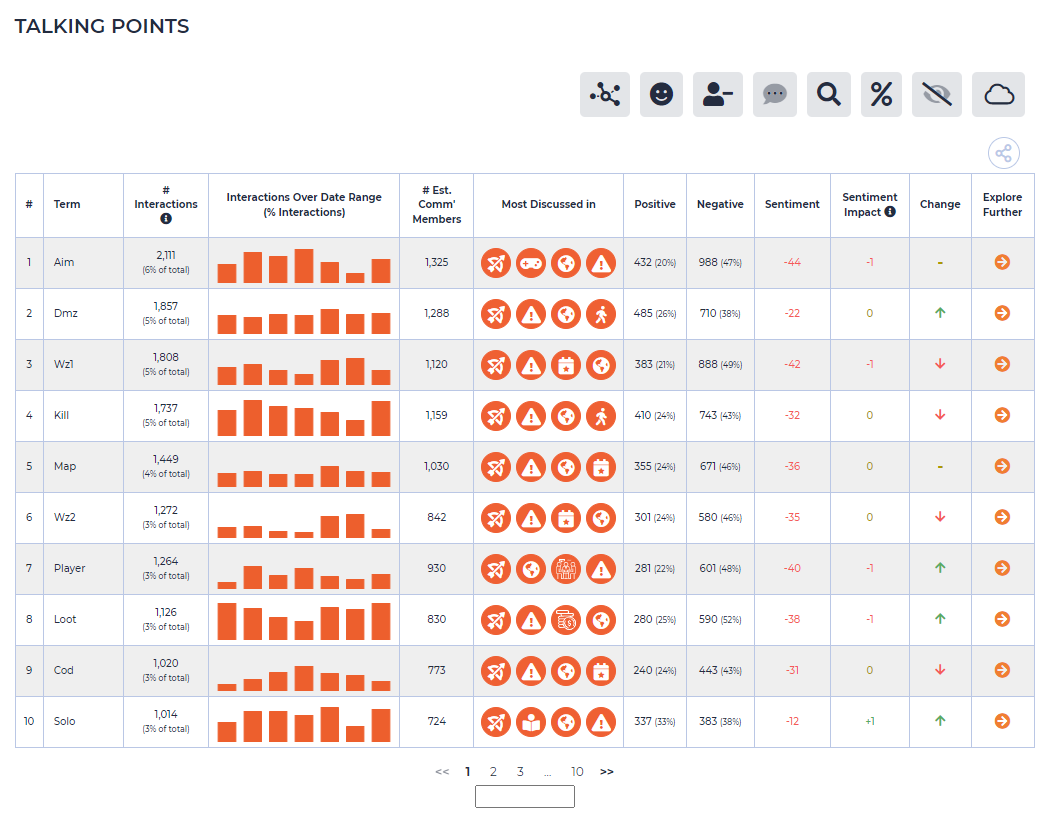Sort by the Negative column header
This screenshot has width=1054, height=818.
(x=720, y=204)
